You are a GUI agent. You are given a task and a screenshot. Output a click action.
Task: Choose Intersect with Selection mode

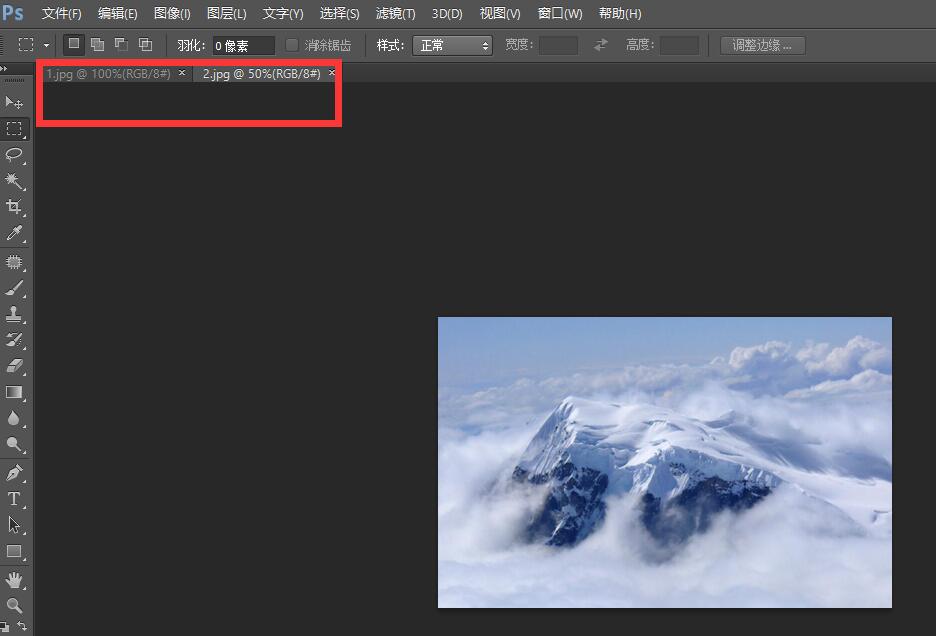[145, 44]
